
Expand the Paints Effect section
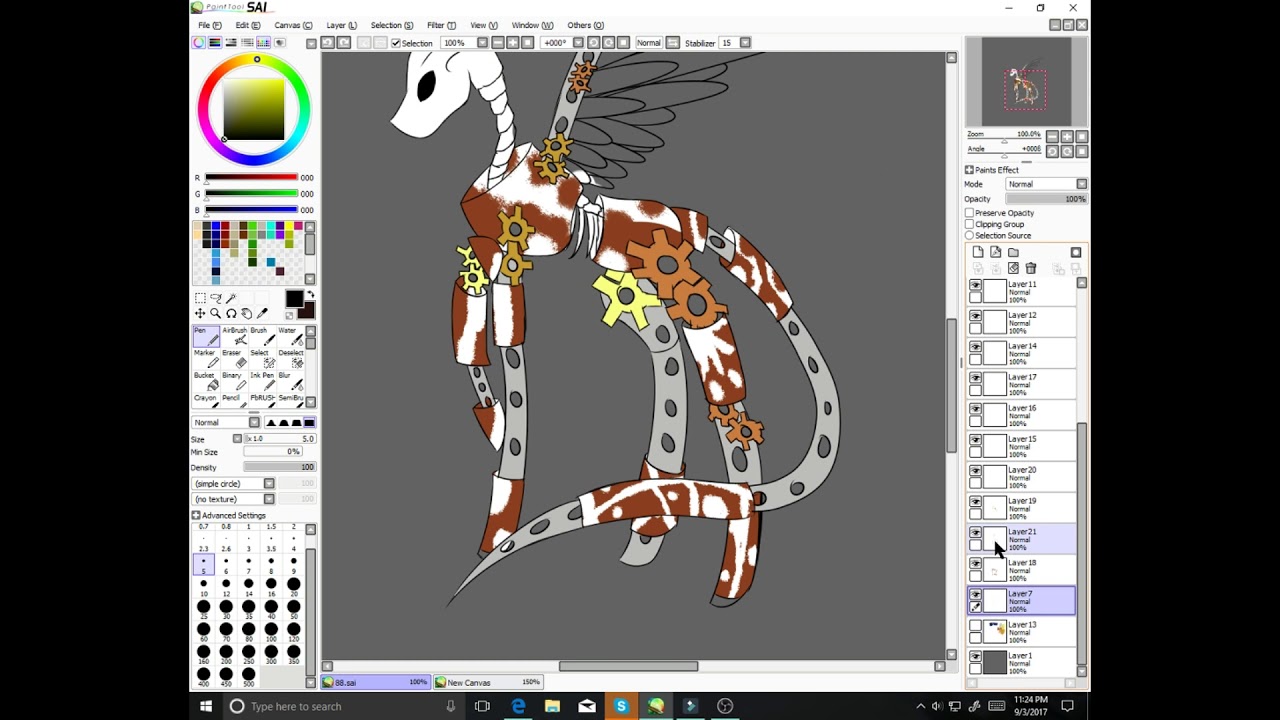969,170
